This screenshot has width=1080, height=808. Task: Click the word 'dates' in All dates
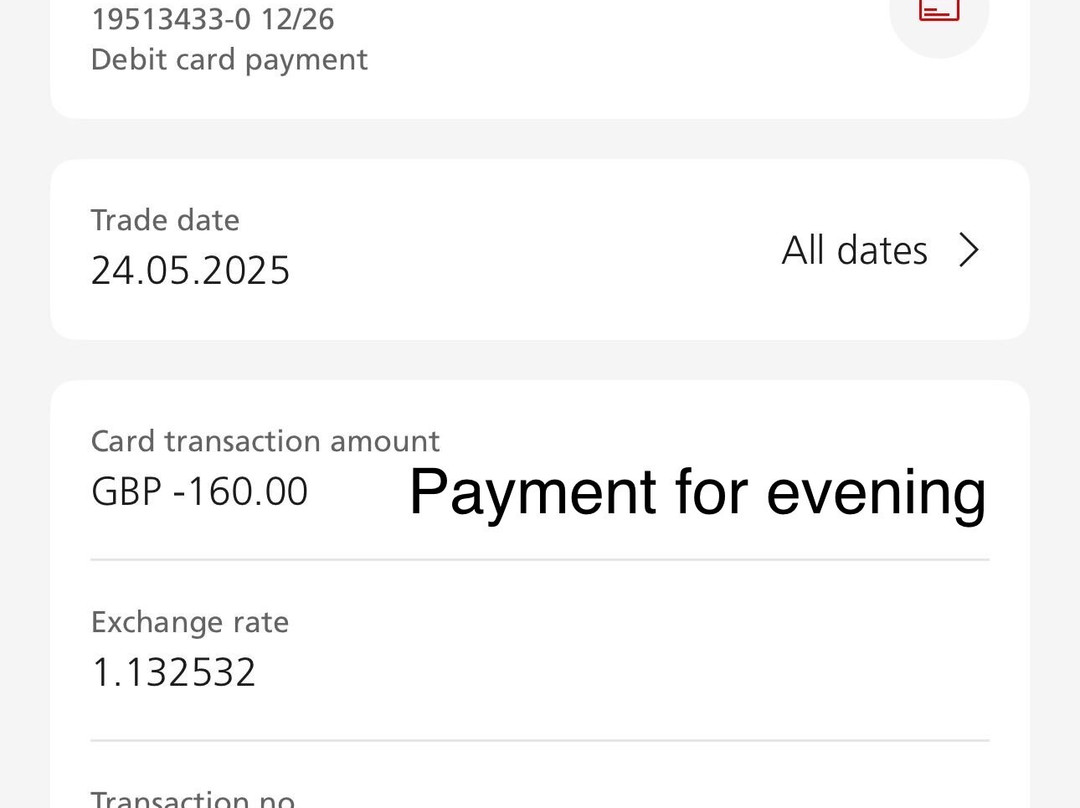(882, 250)
